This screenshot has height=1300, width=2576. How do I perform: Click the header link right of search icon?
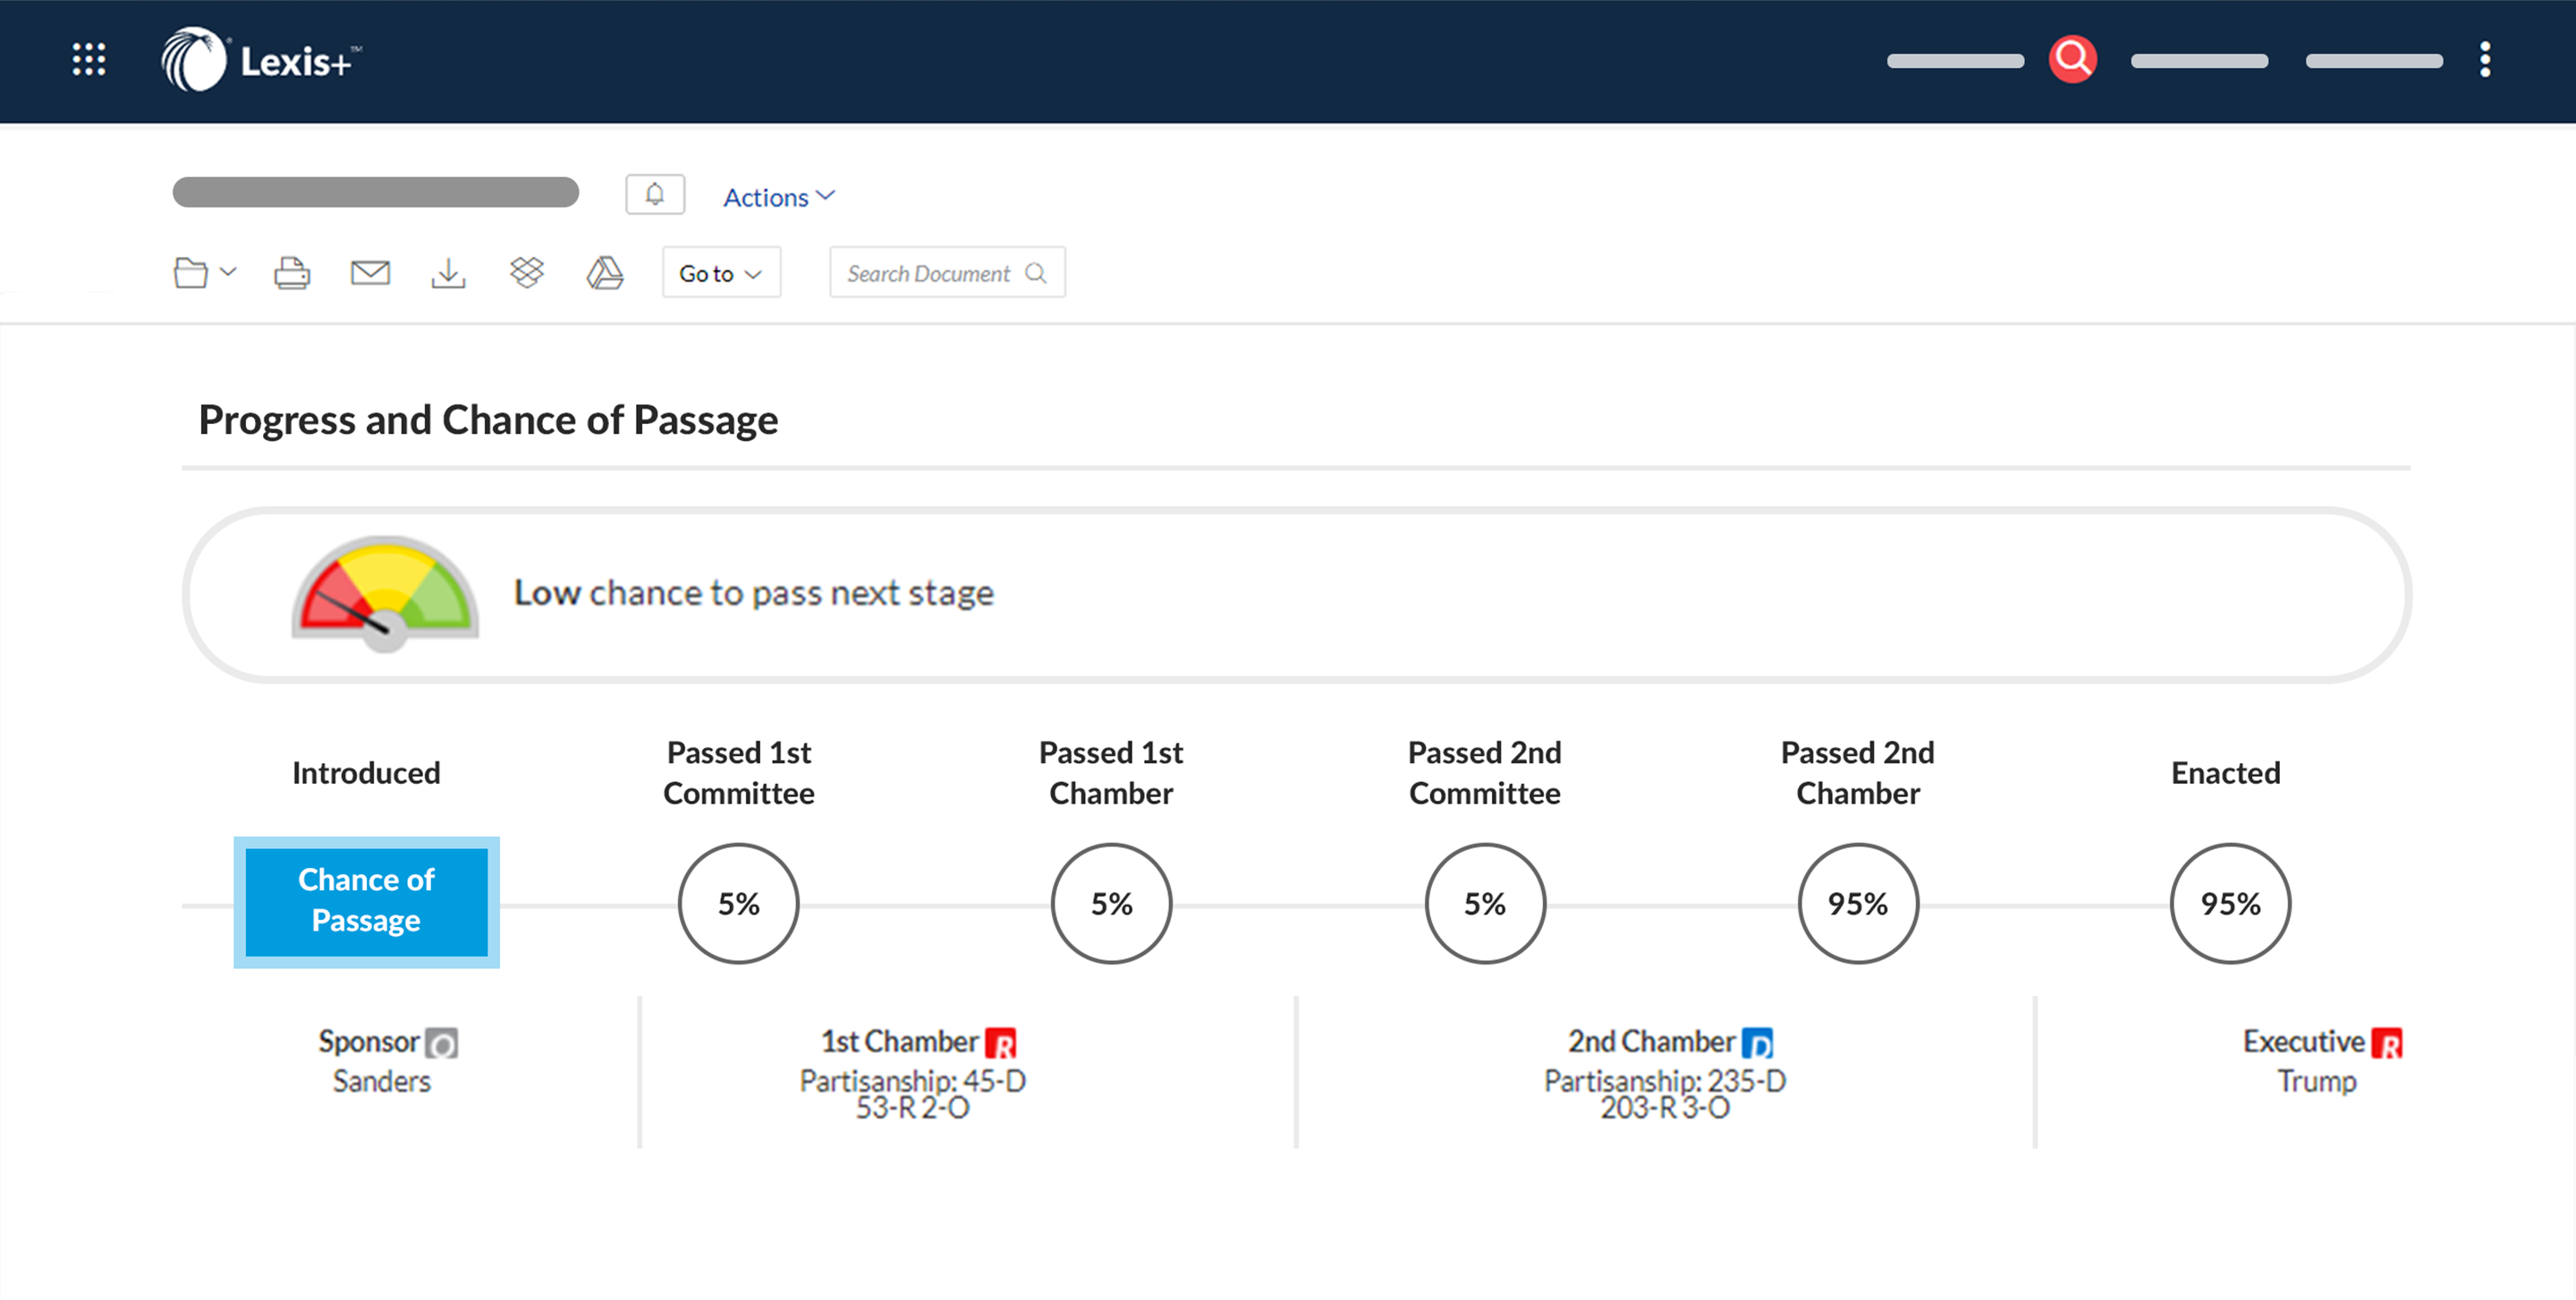2199,61
